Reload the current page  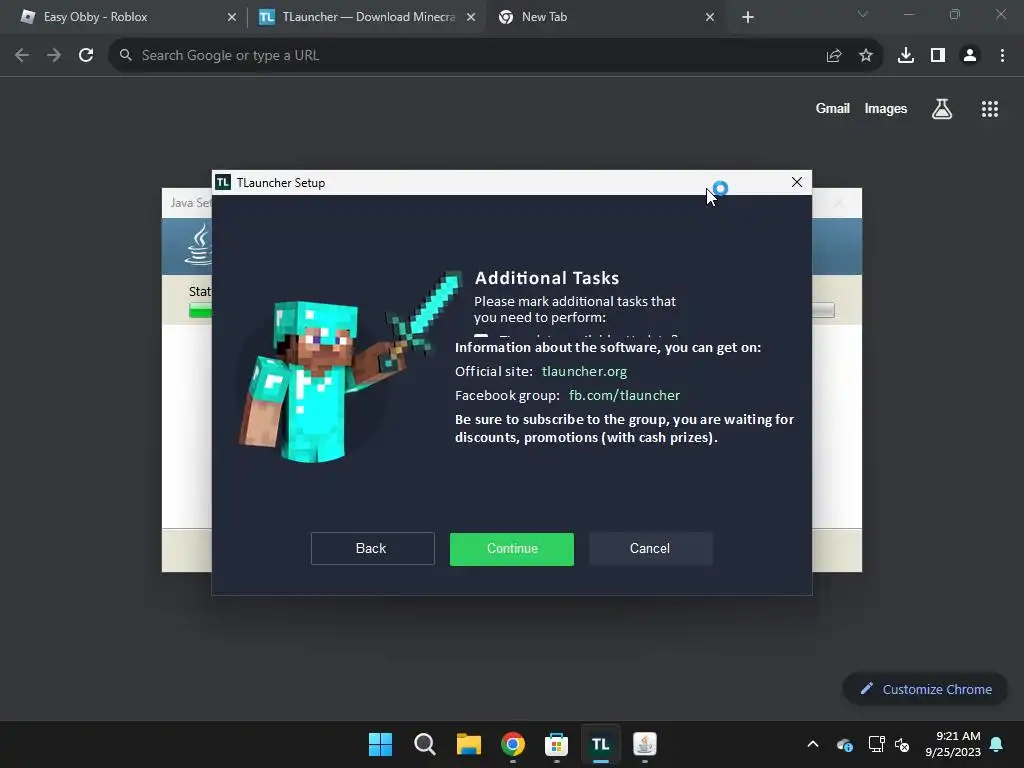[86, 56]
